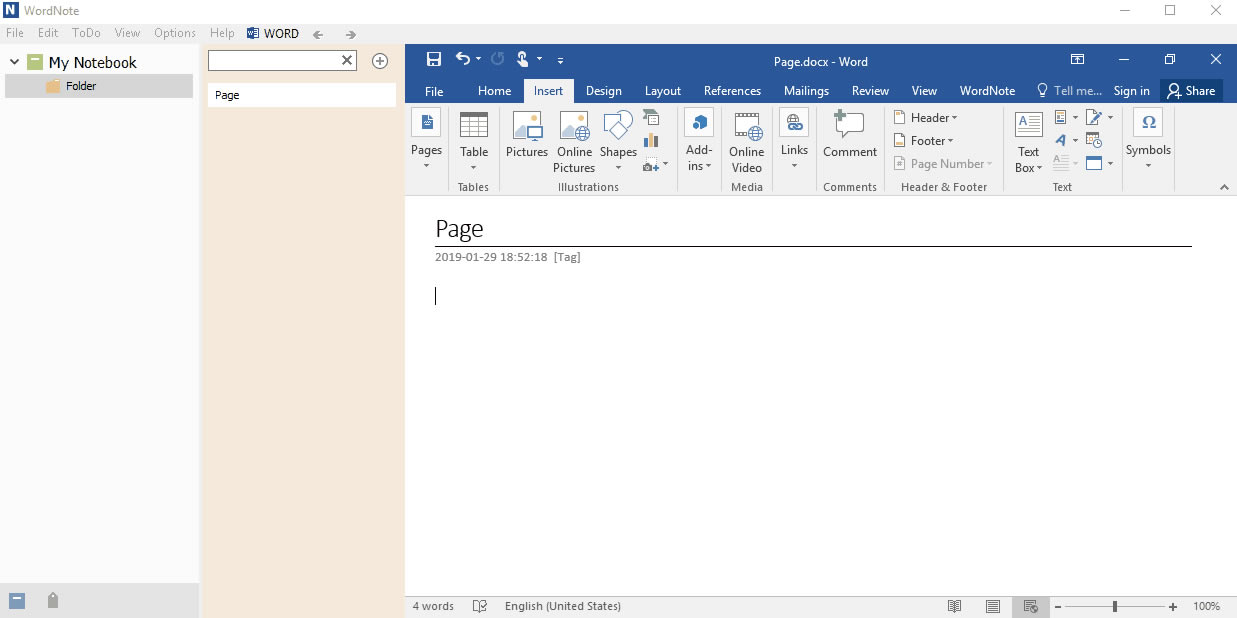Collapse the My Notebook tree
This screenshot has height=618, width=1237.
(x=13, y=62)
